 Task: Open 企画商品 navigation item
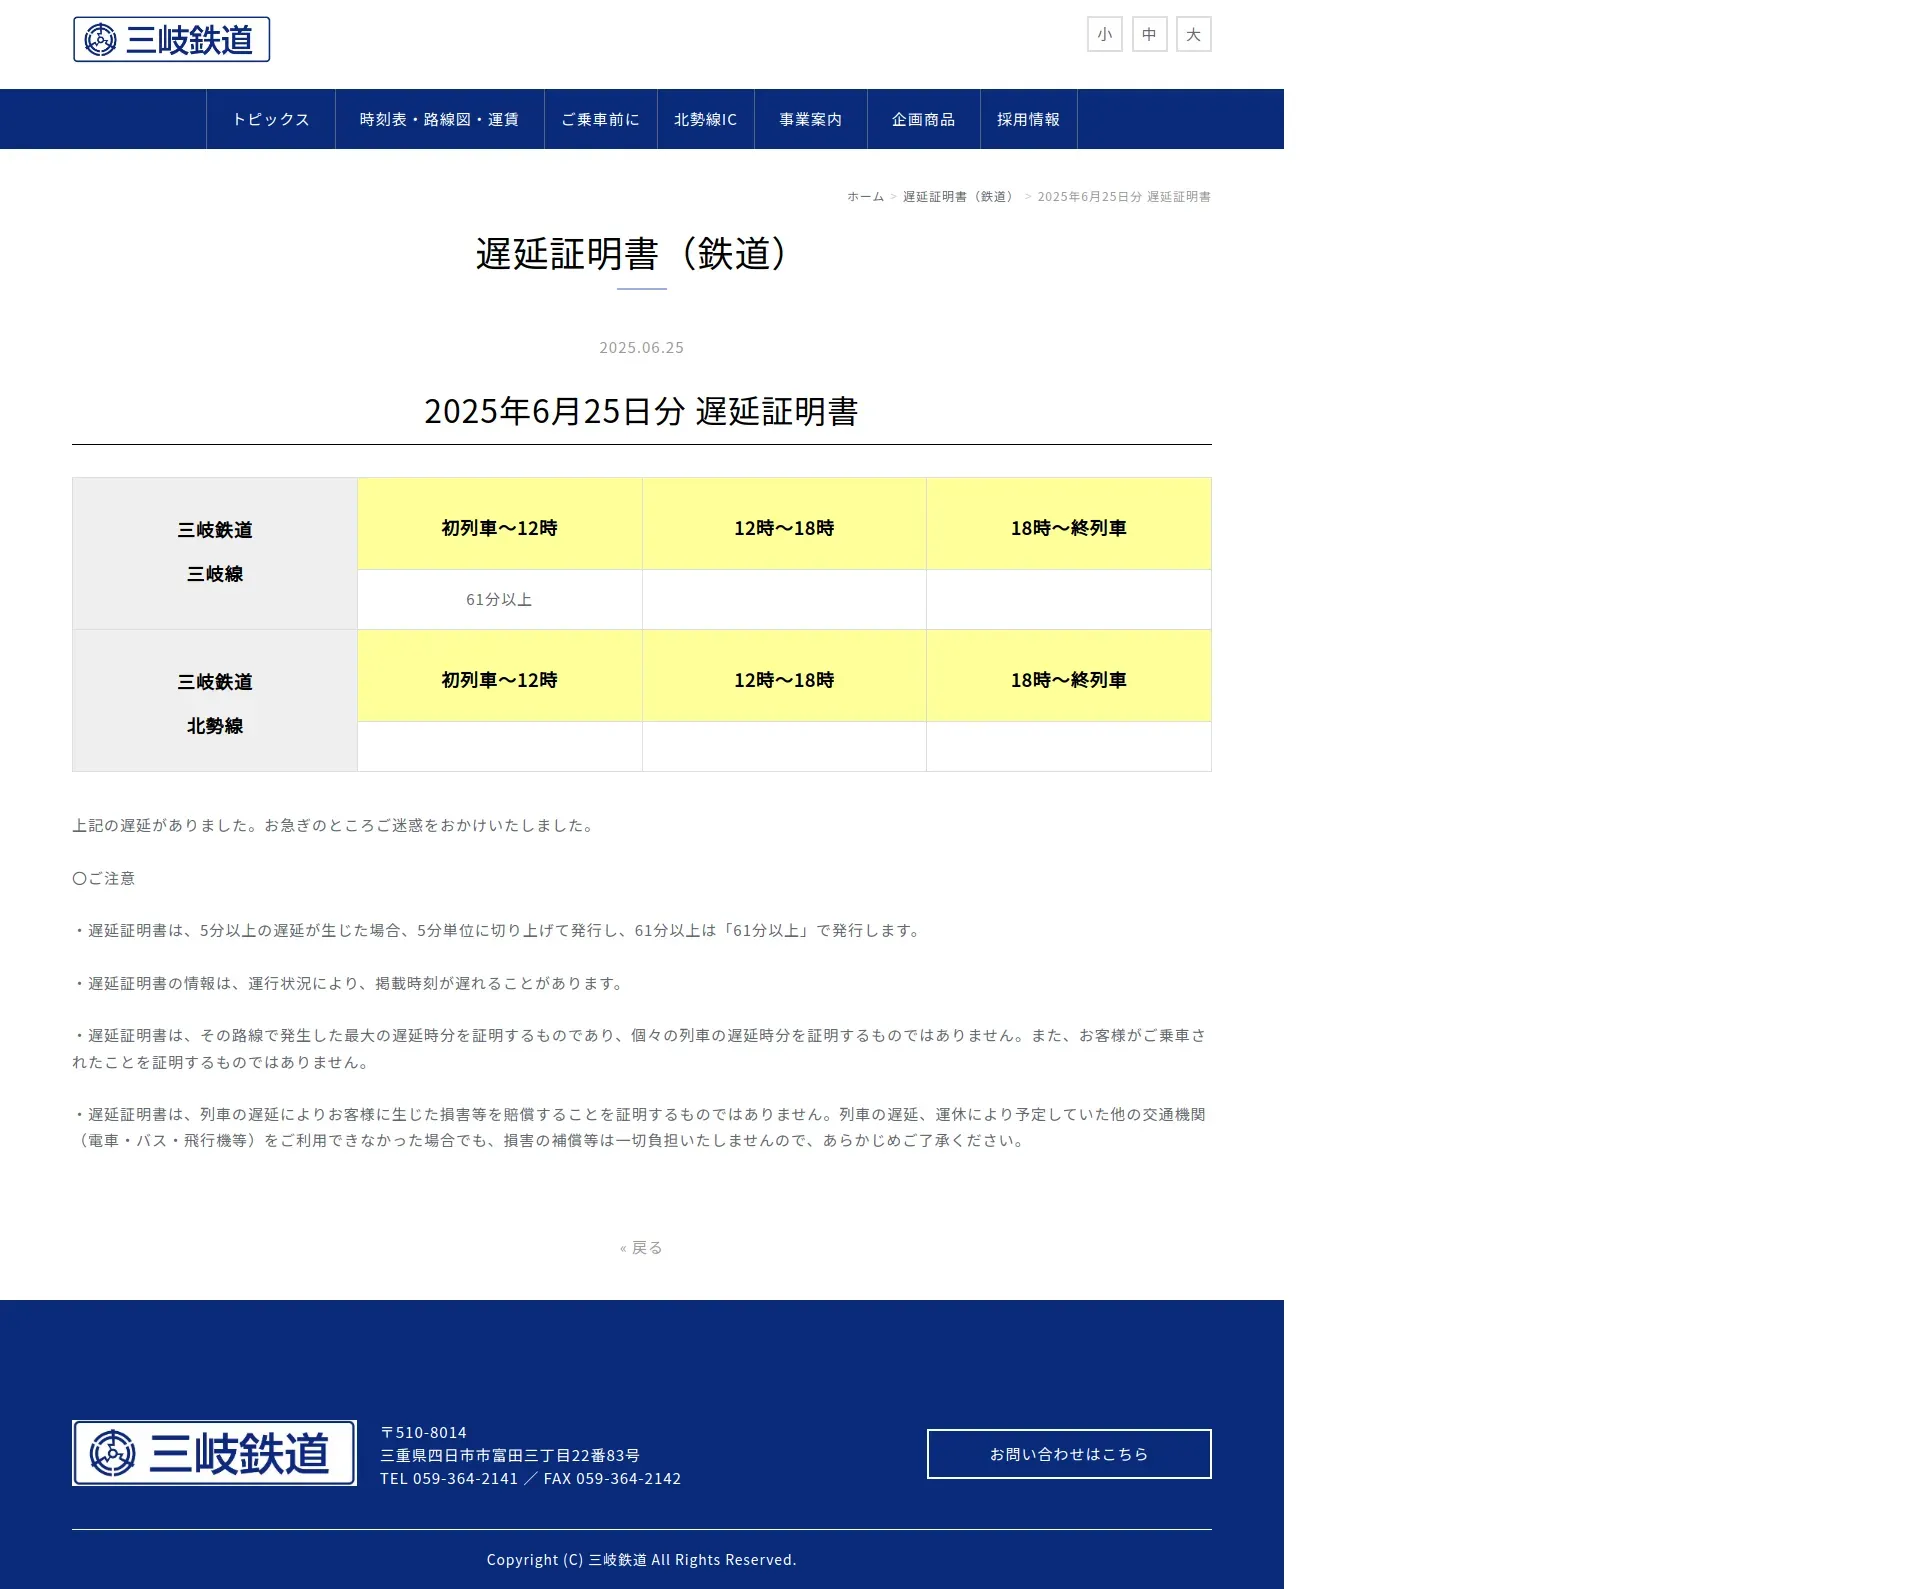[923, 119]
